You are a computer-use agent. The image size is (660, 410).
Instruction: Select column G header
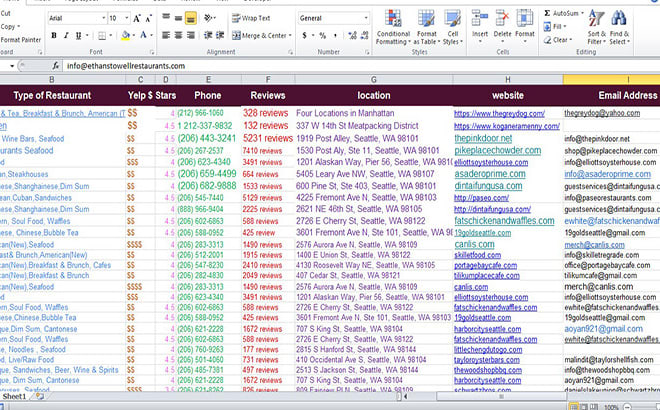point(373,80)
